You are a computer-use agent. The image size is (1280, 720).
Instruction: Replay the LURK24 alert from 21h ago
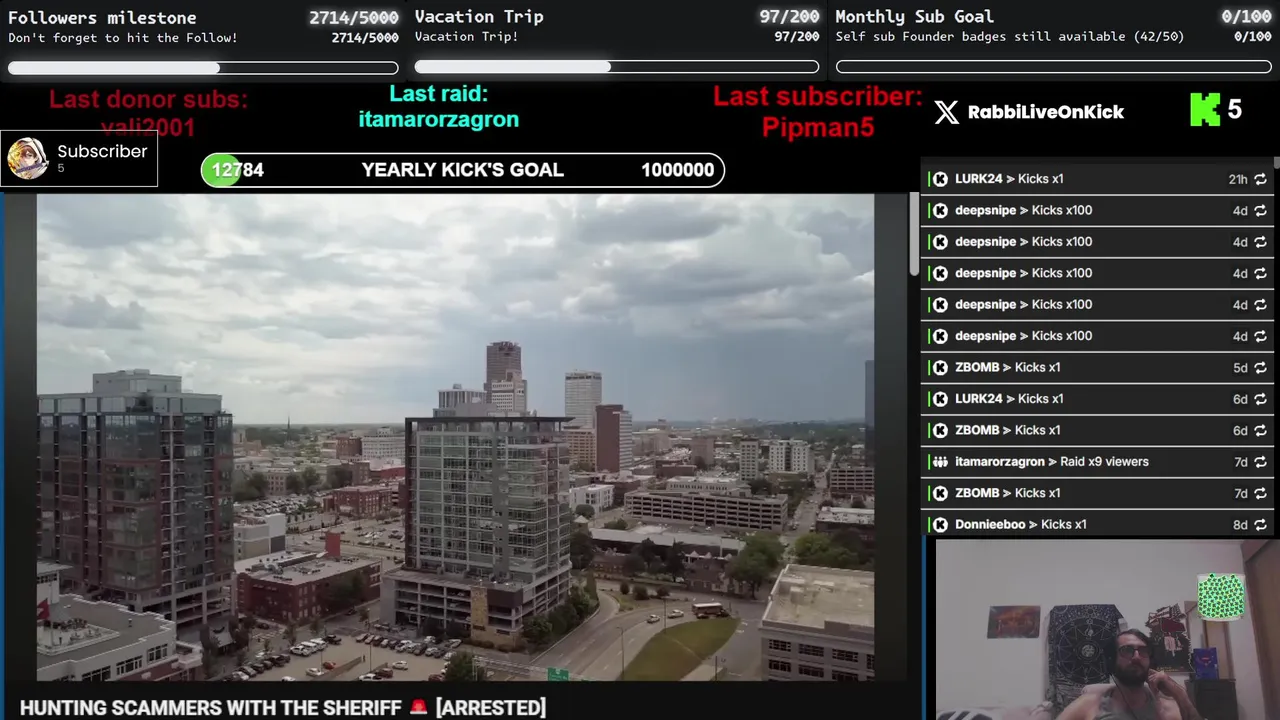pyautogui.click(x=1260, y=179)
